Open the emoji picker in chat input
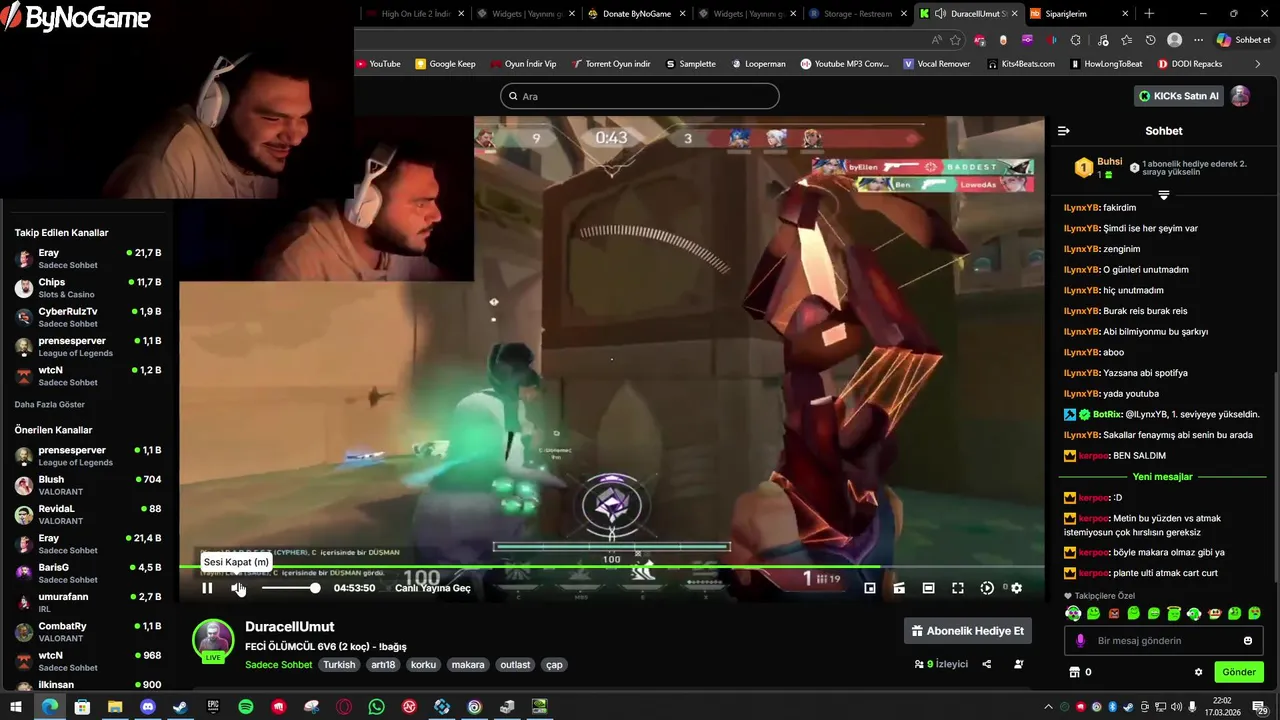Image resolution: width=1280 pixels, height=720 pixels. coord(1248,641)
